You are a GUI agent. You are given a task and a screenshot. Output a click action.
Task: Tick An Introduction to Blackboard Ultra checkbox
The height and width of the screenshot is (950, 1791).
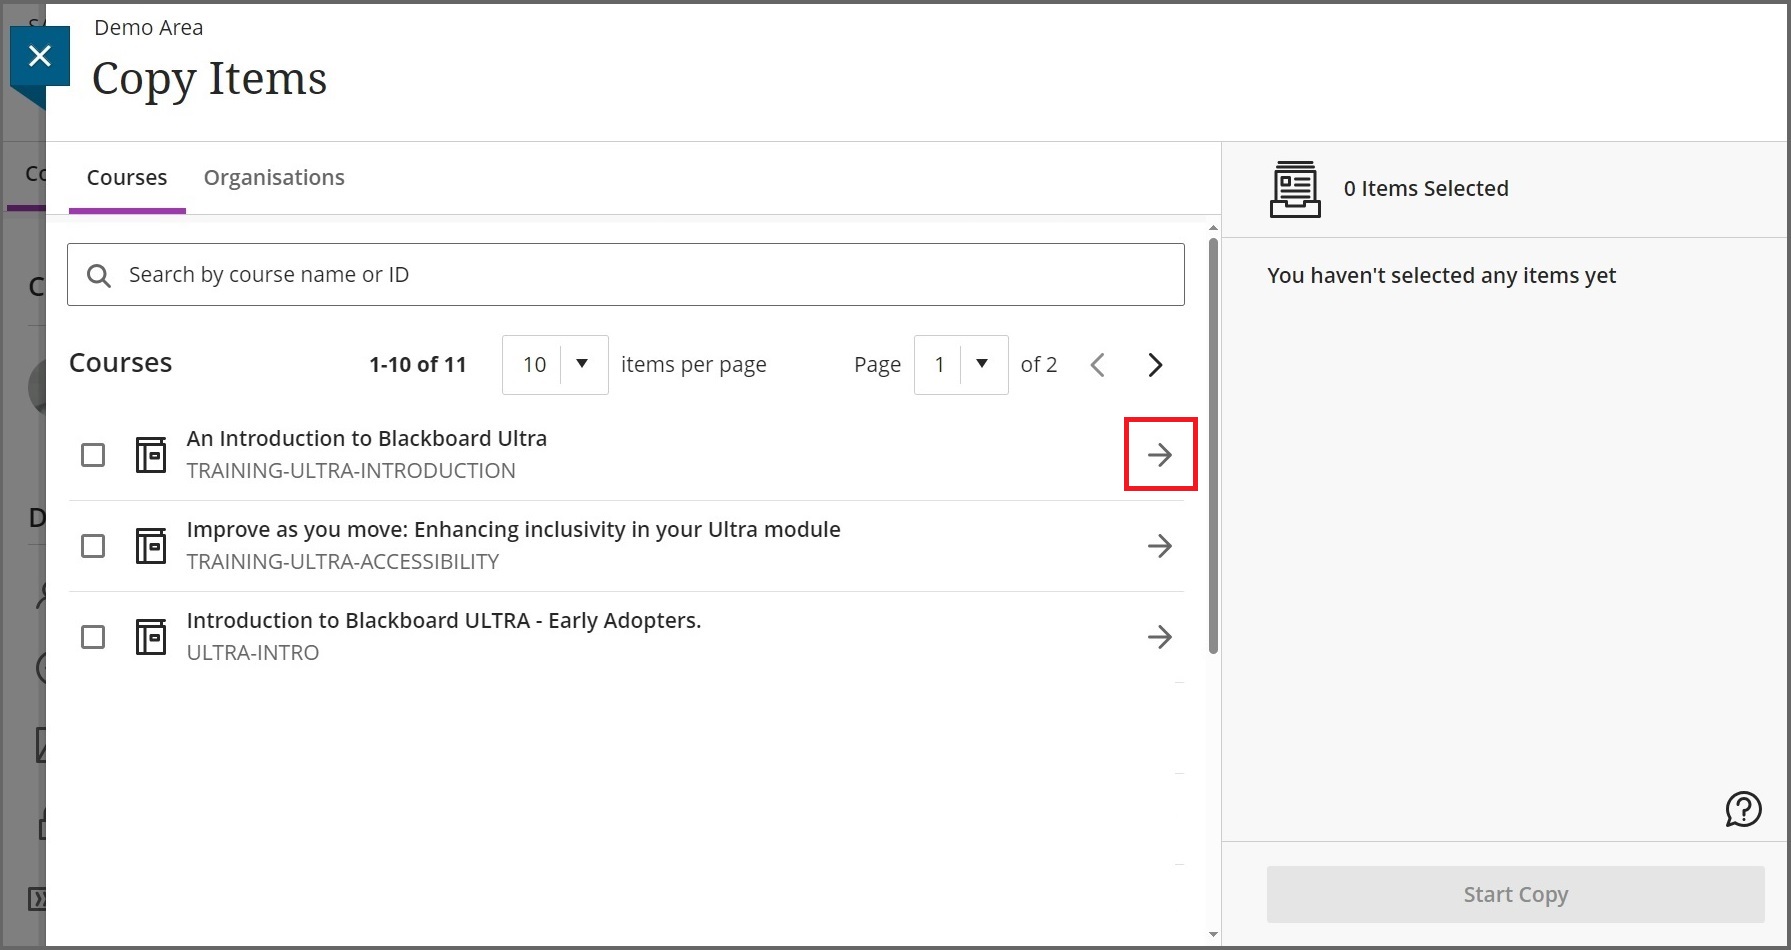[x=93, y=455]
